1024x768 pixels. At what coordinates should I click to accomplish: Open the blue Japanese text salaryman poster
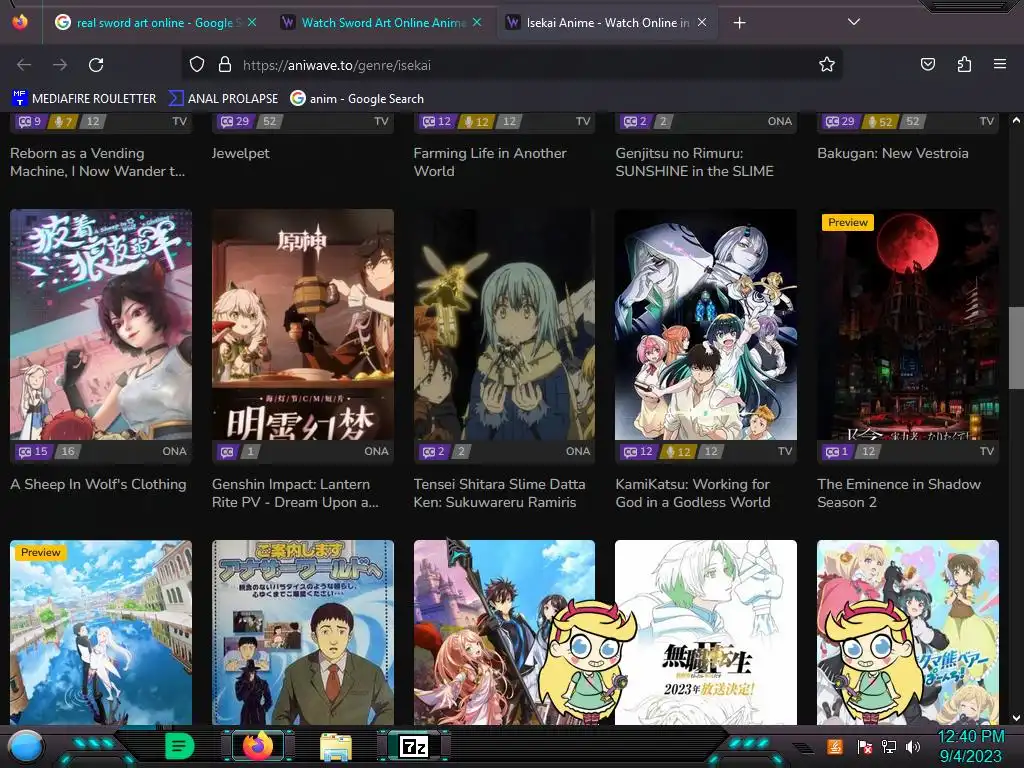click(x=303, y=632)
